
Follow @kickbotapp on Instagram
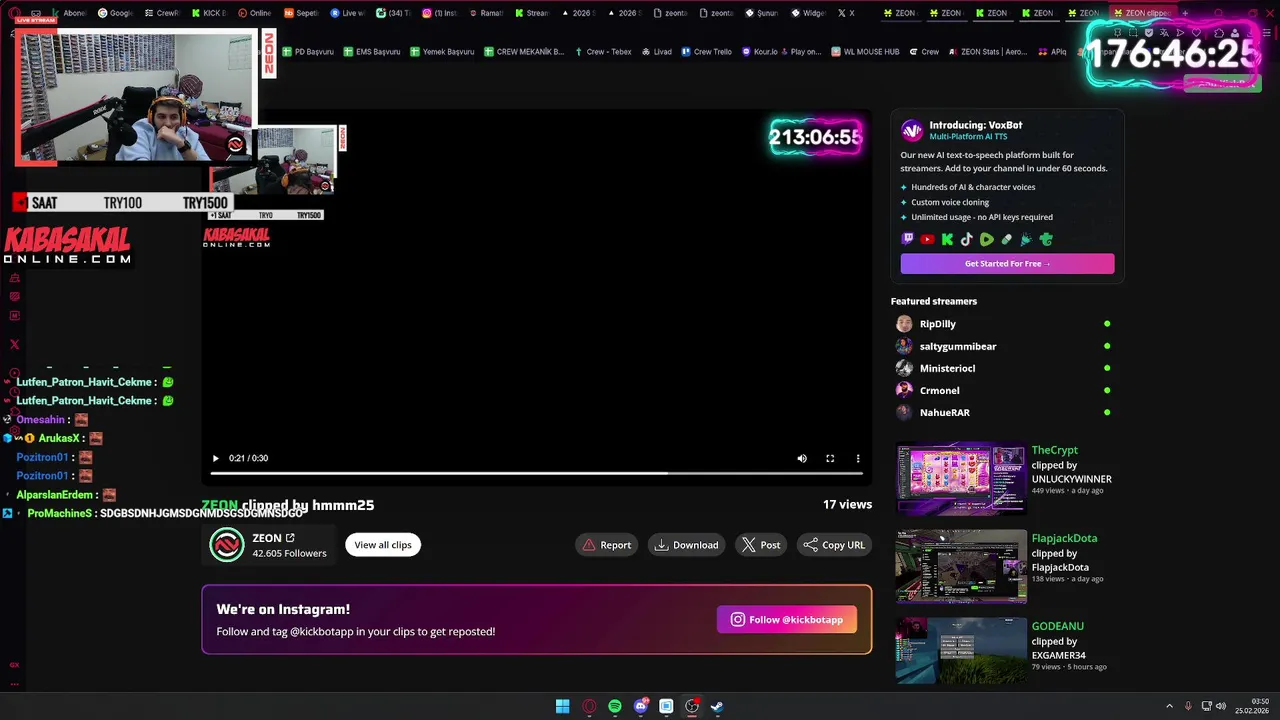787,619
